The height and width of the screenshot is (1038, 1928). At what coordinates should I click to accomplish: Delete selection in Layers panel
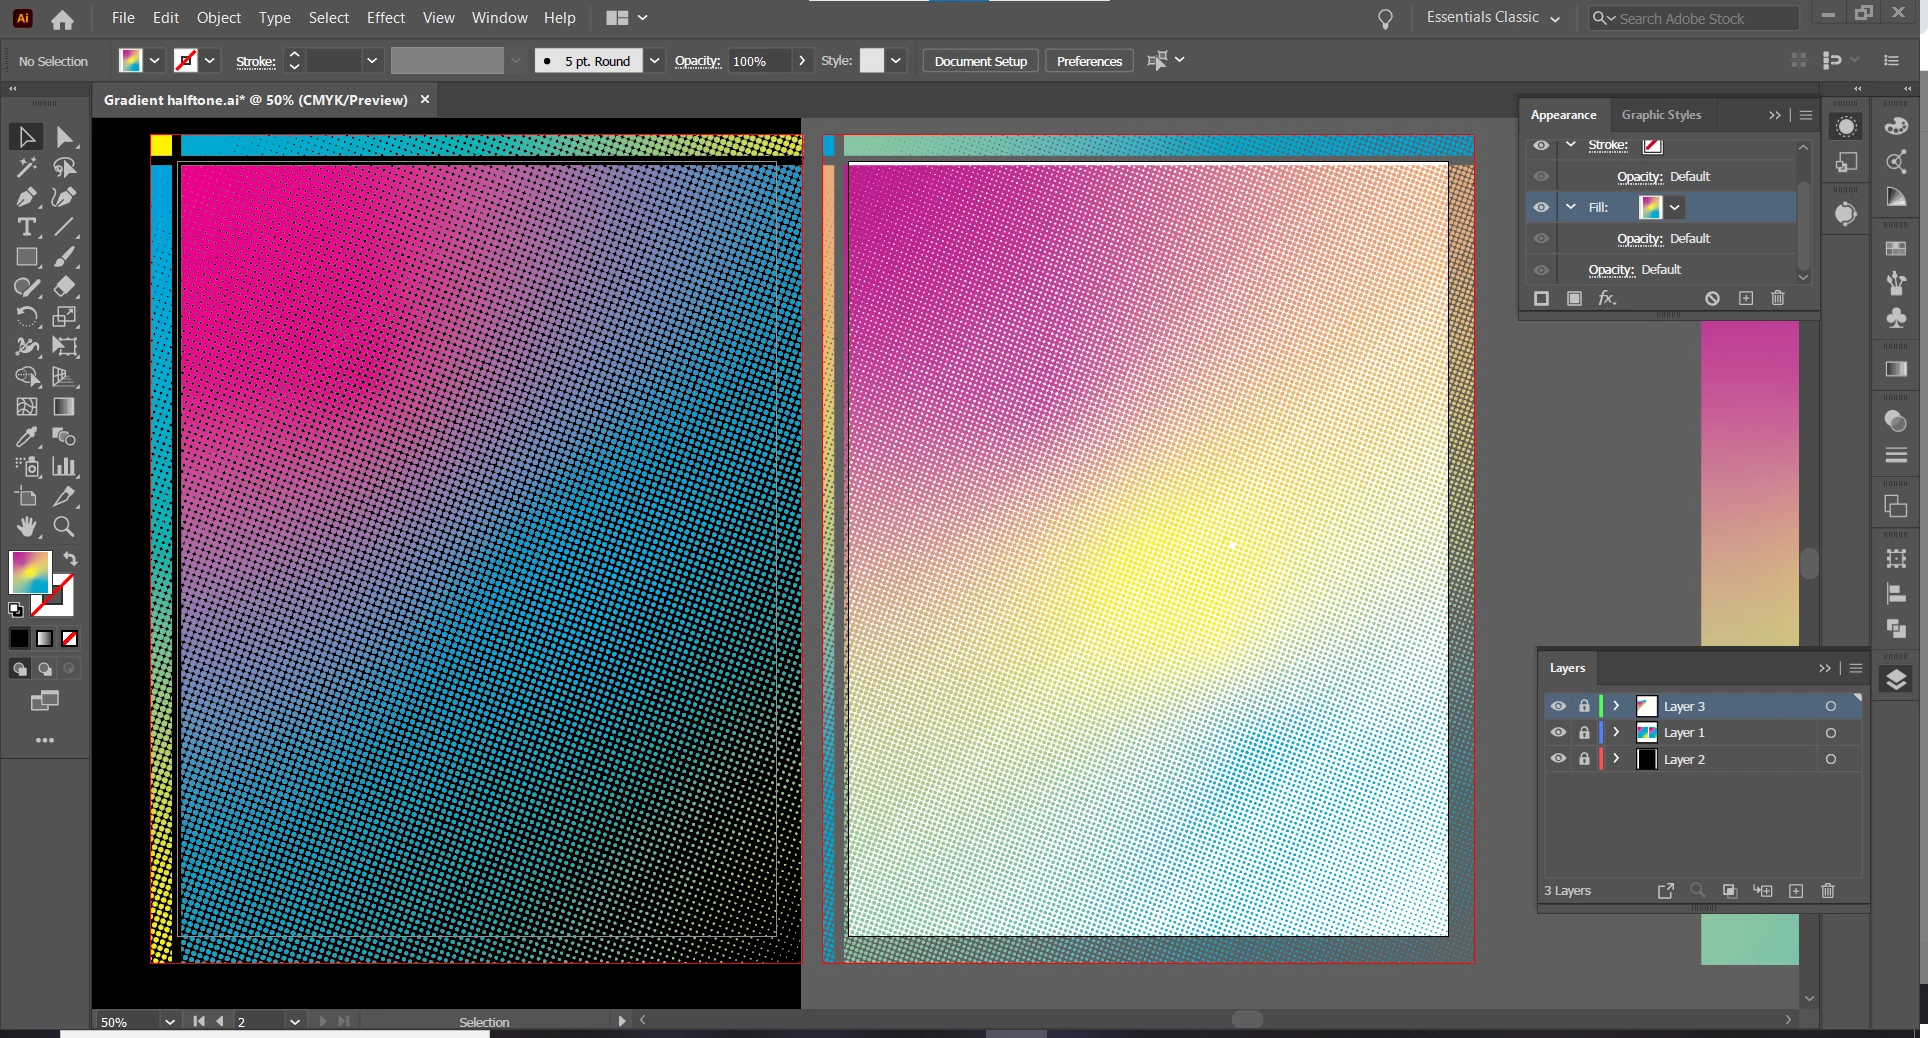click(x=1828, y=891)
